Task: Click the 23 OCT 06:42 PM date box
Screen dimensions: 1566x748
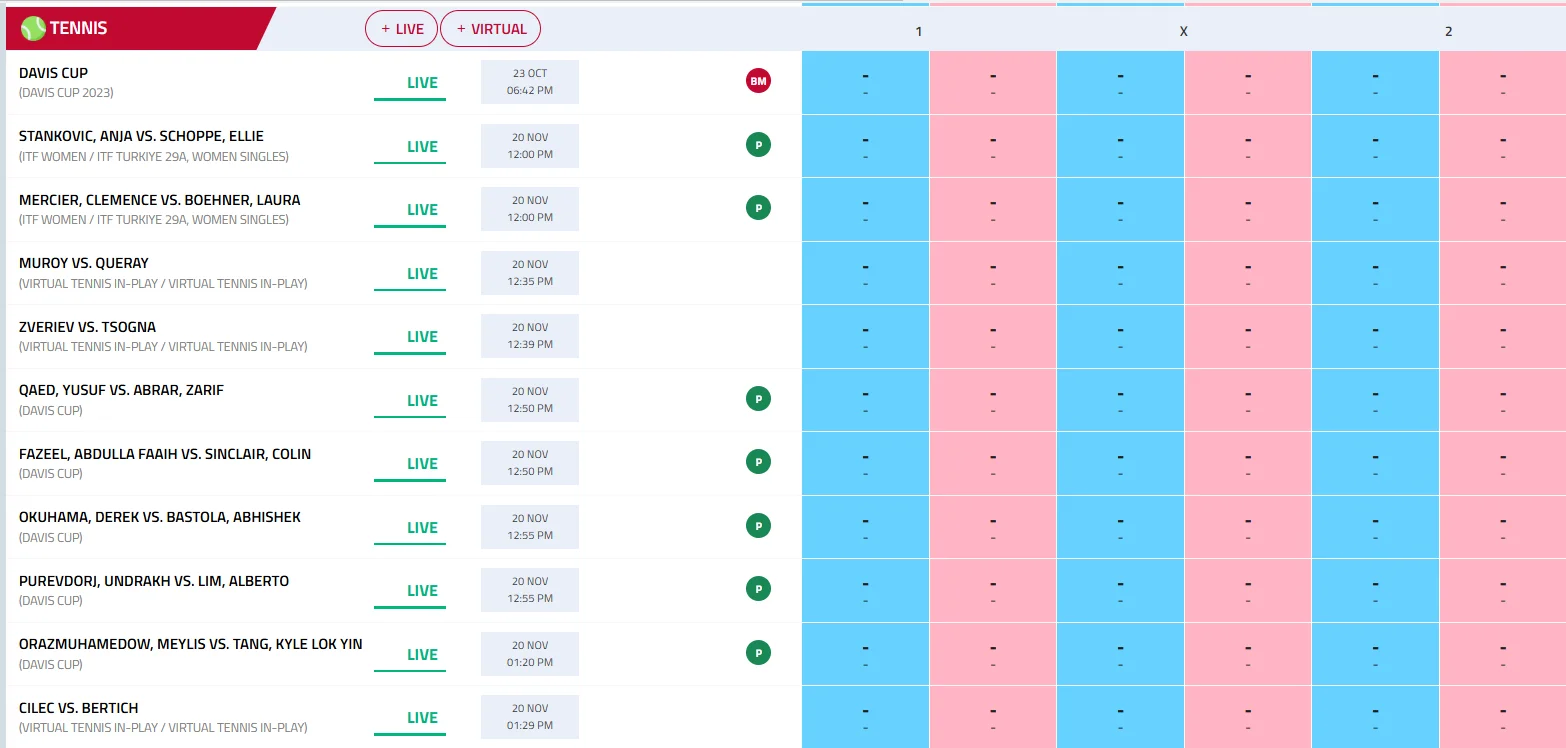Action: (530, 82)
